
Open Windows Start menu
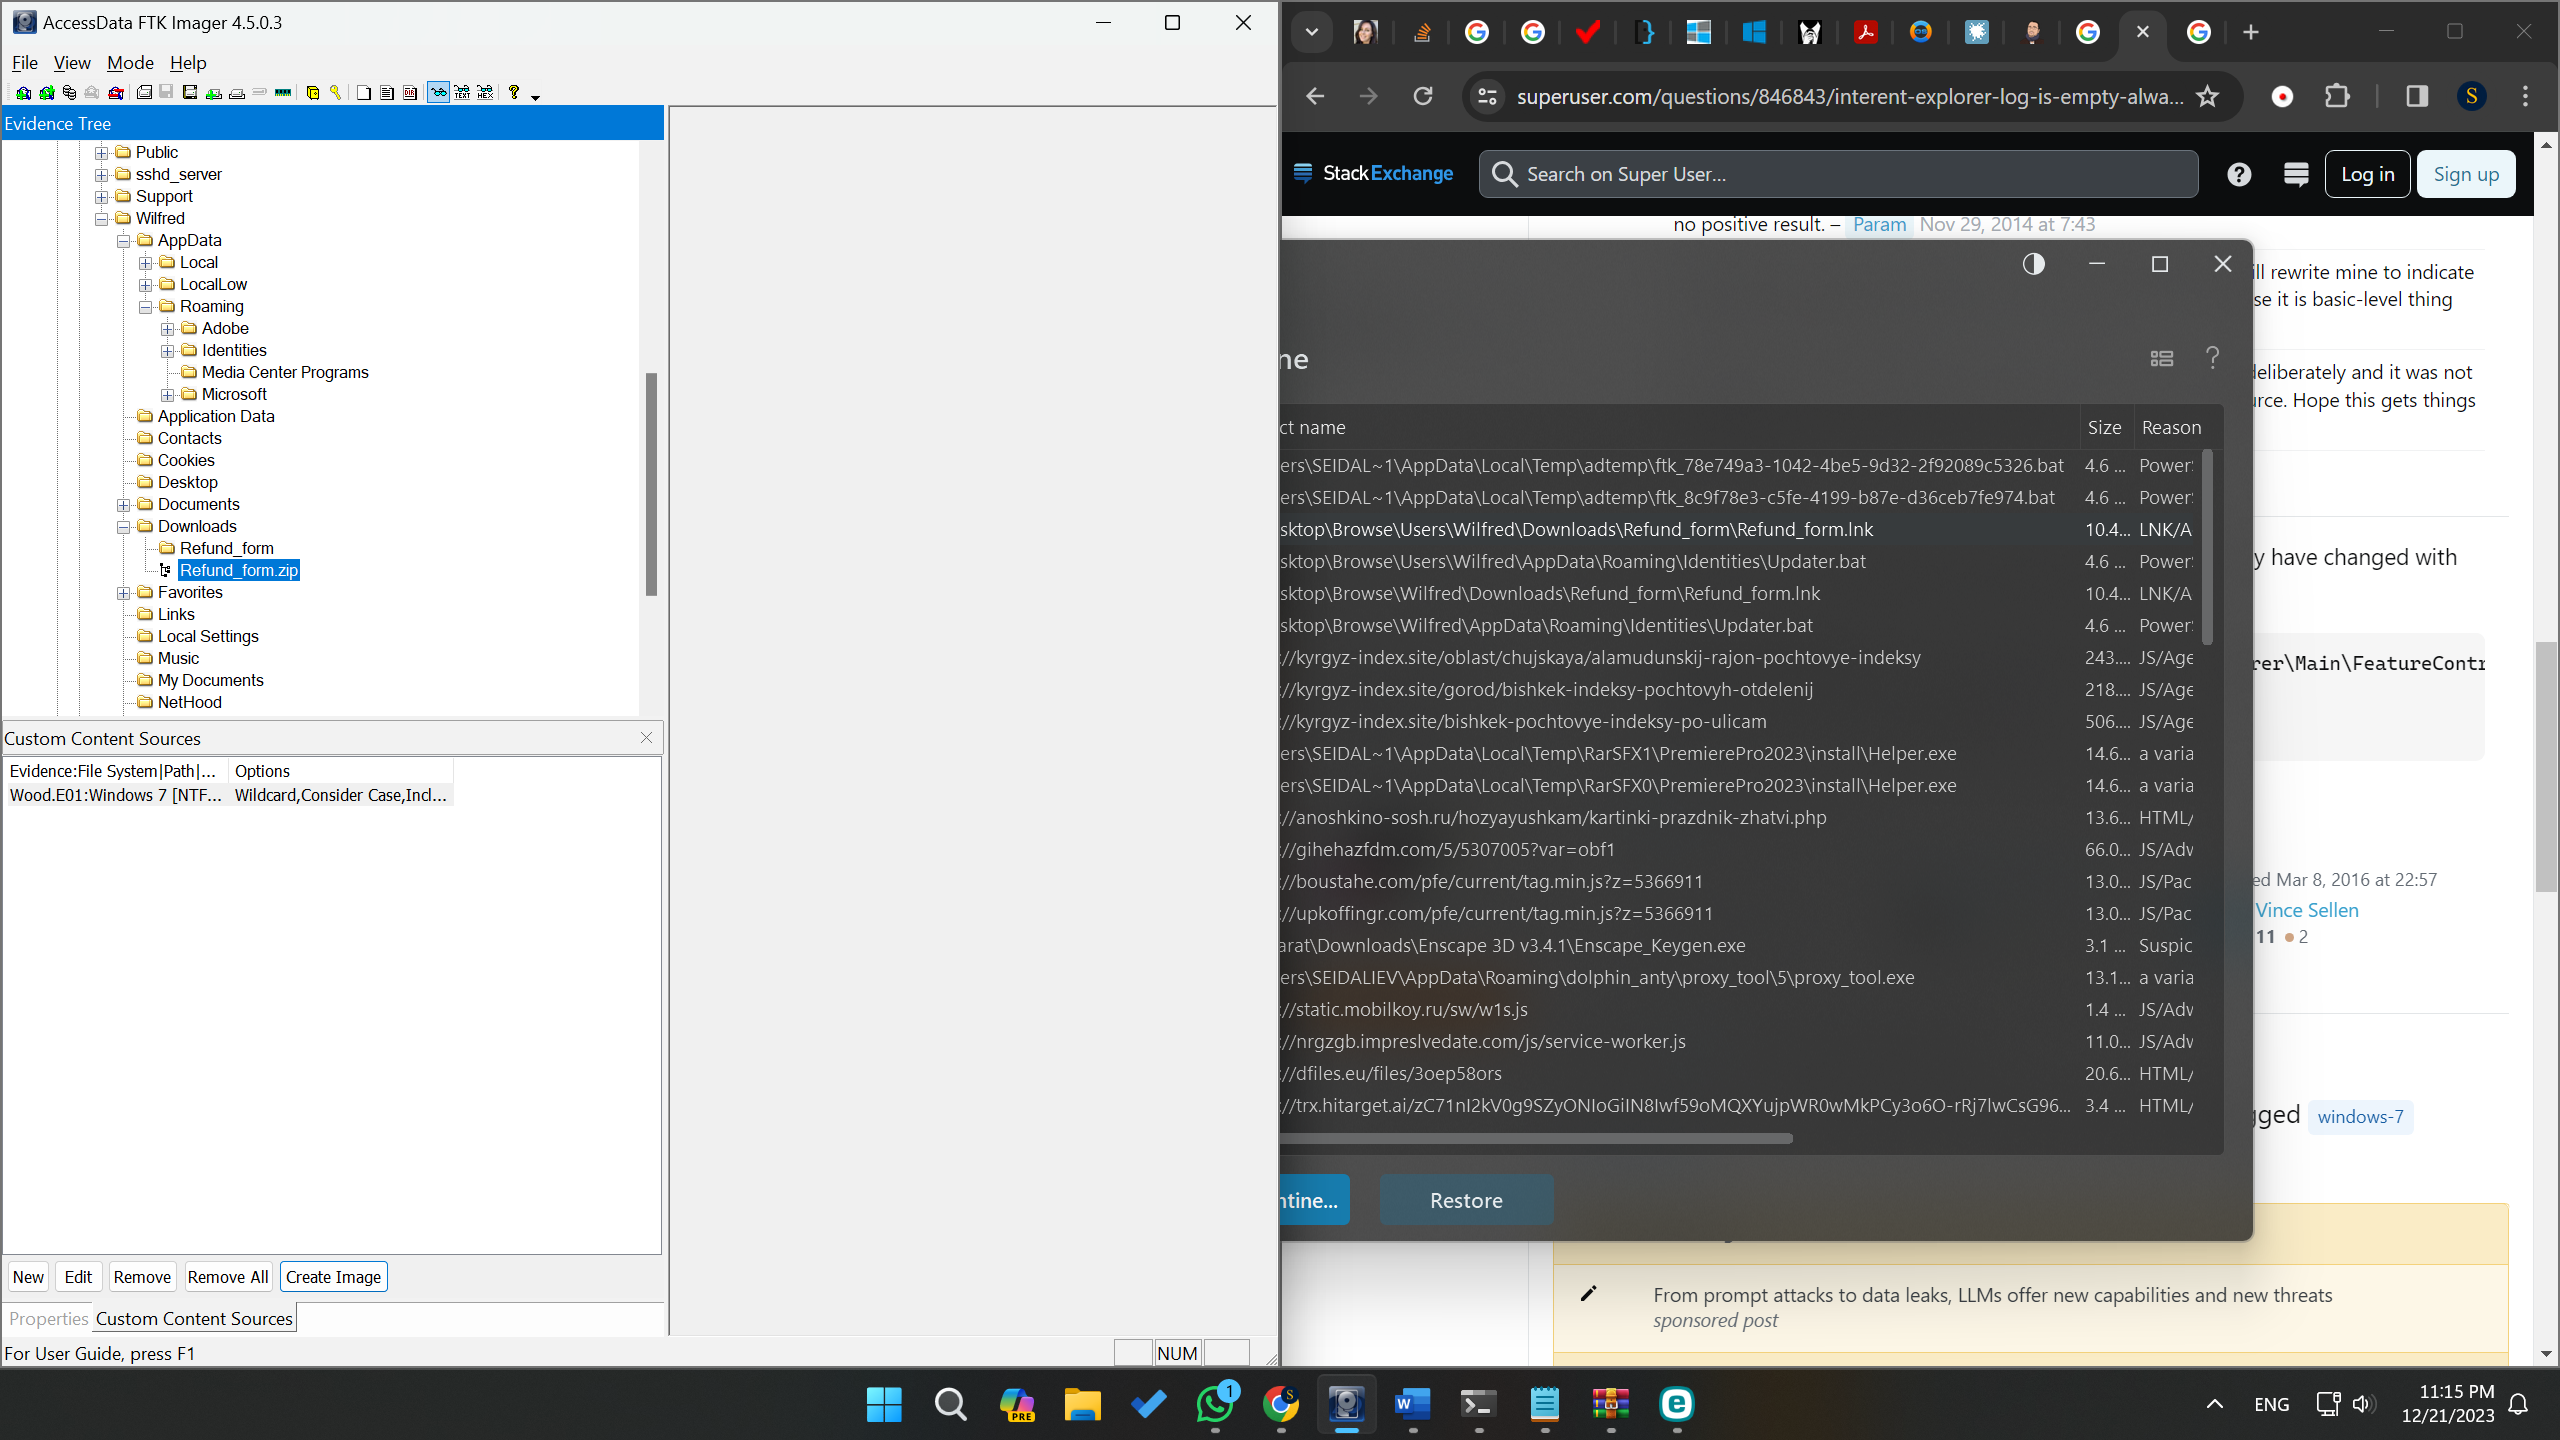pos(884,1404)
